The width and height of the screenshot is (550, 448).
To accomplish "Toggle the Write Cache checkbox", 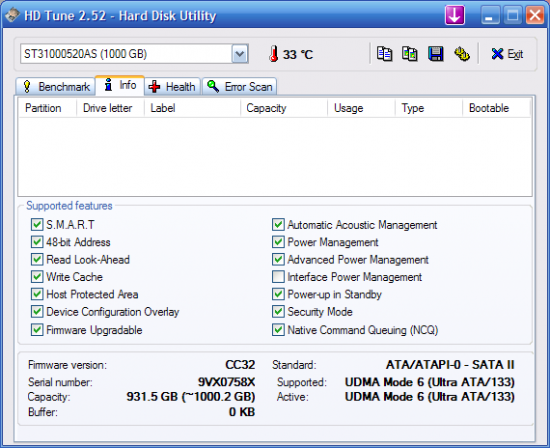I will (x=37, y=277).
